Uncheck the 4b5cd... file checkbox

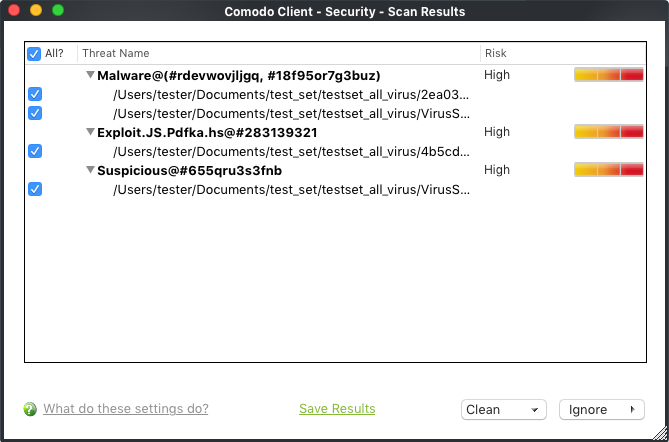coord(35,151)
